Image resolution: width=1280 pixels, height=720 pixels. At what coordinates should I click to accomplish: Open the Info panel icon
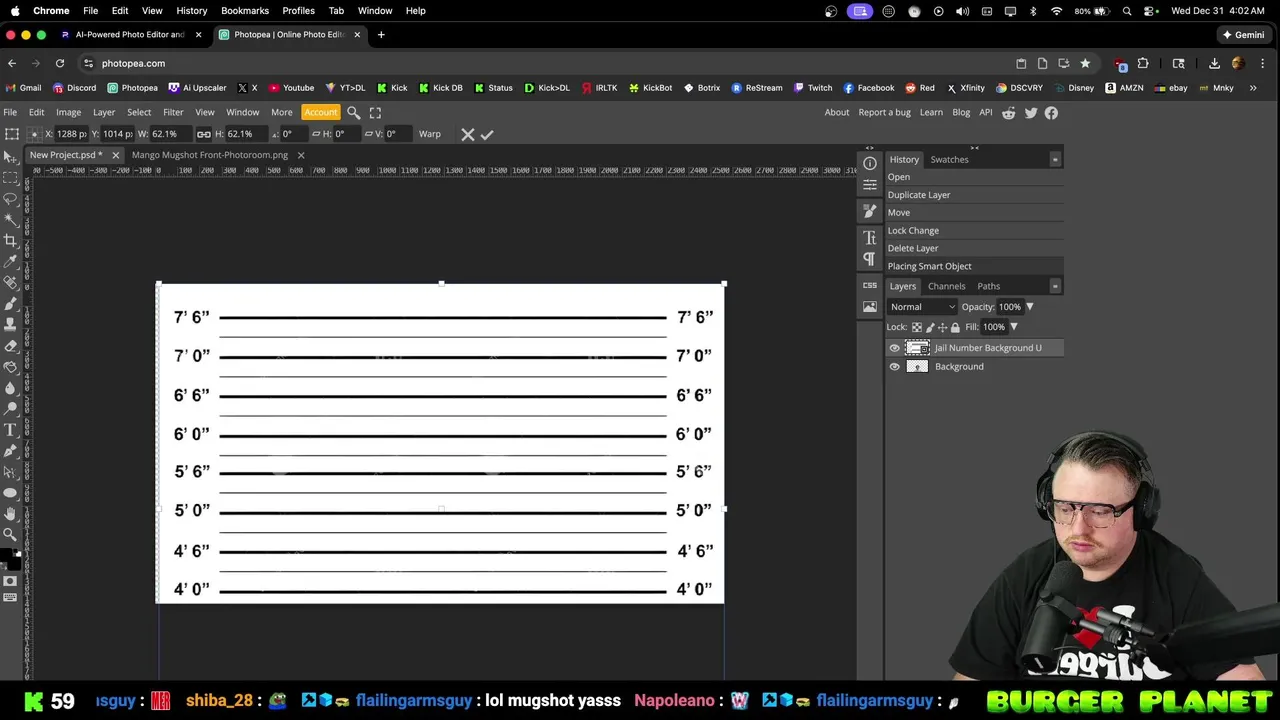tap(870, 163)
